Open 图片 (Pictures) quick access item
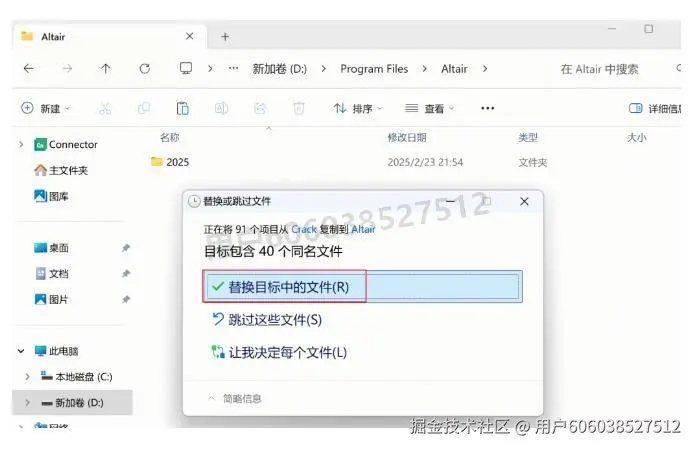694x449 pixels. 51,299
